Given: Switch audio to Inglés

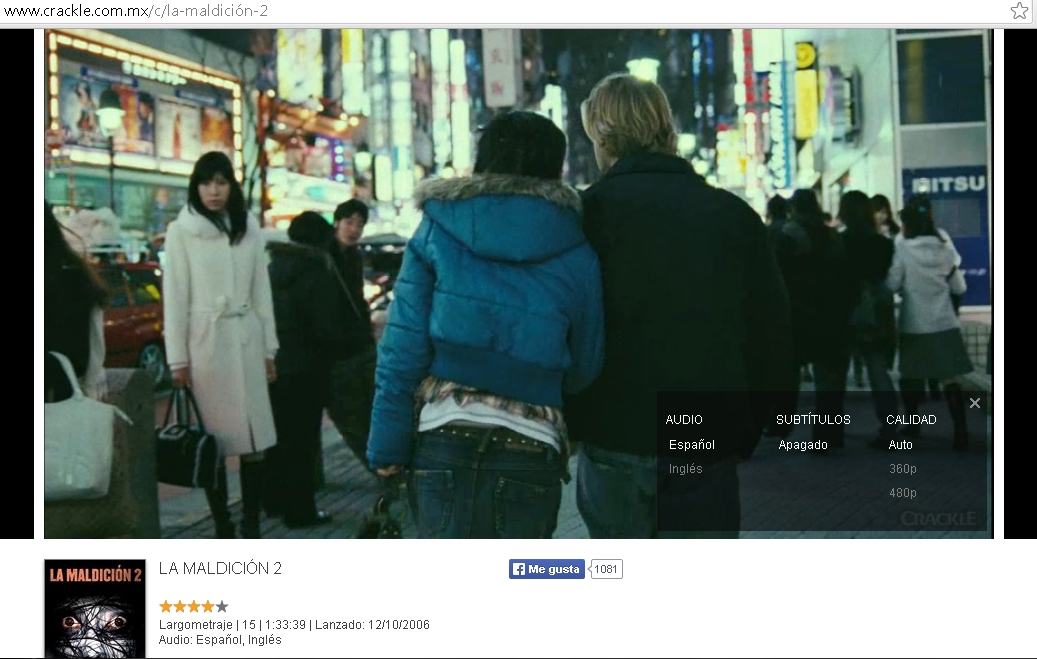Looking at the screenshot, I should coord(685,468).
